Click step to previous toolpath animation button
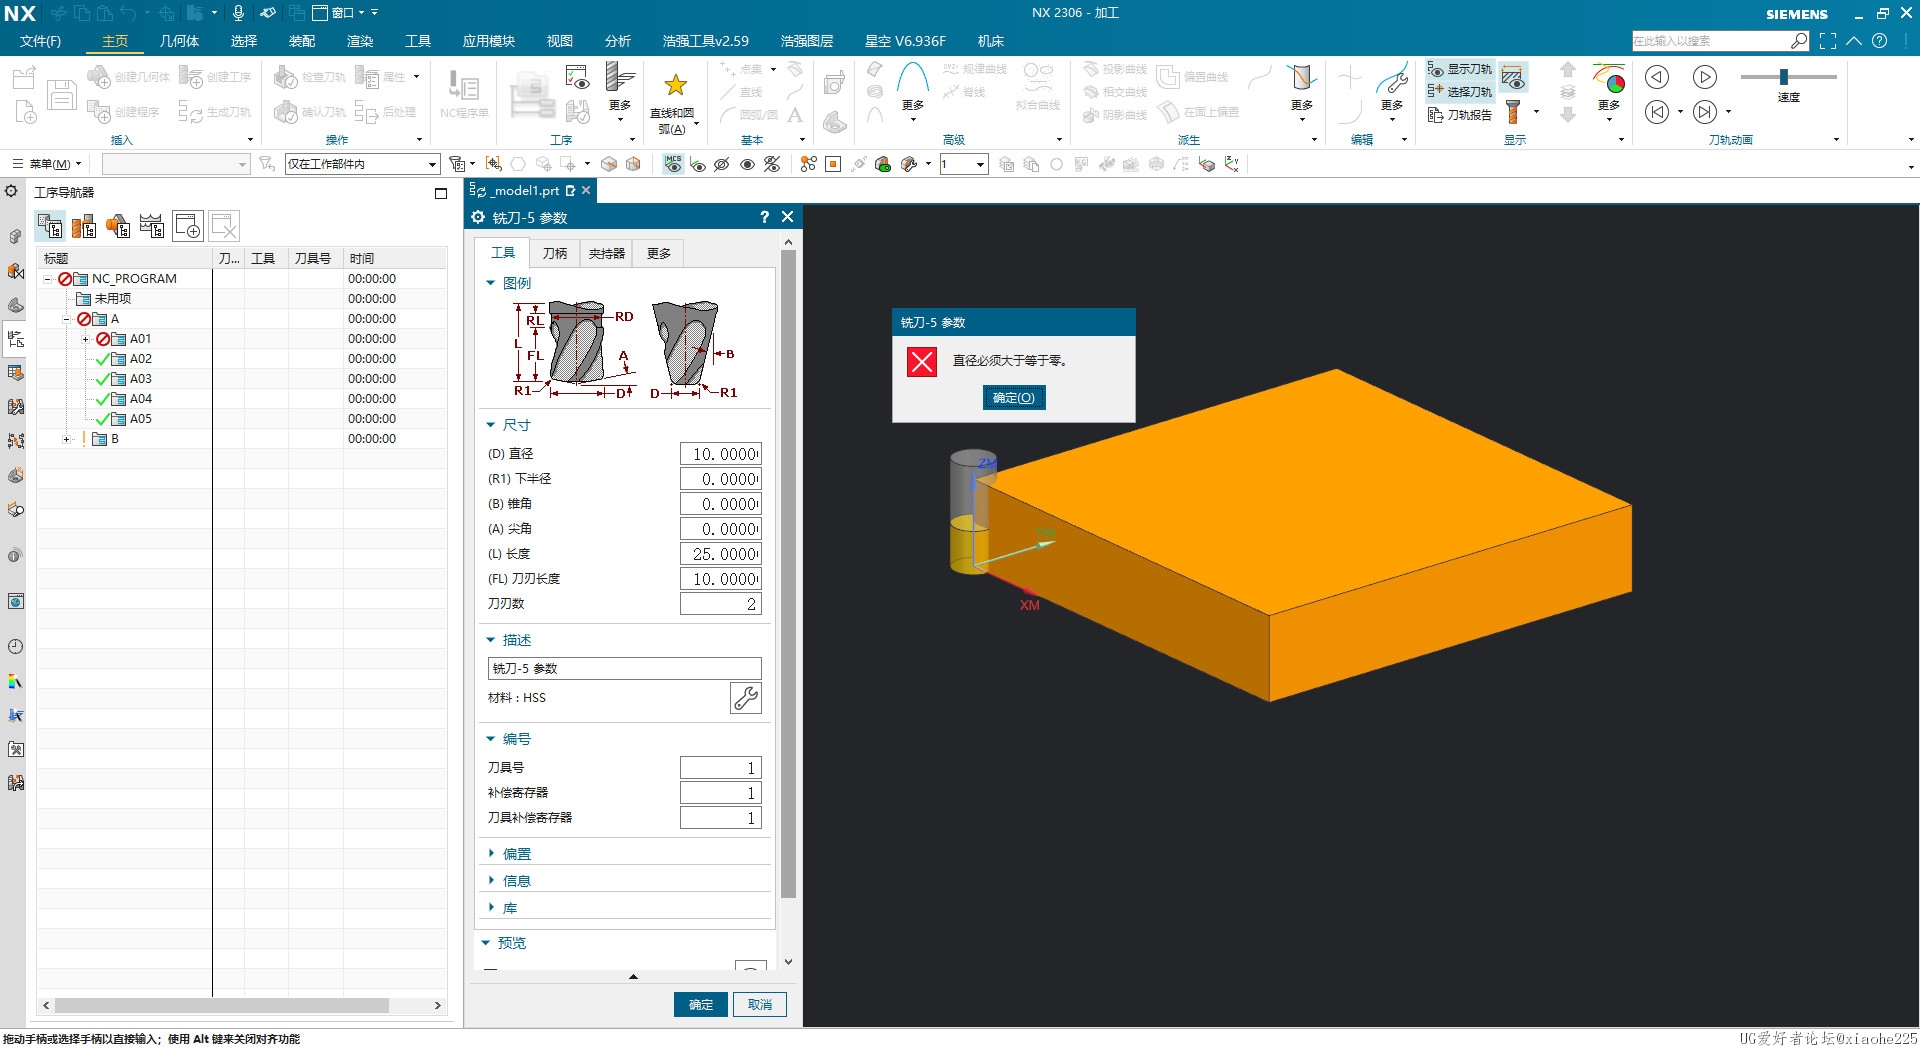1920x1050 pixels. click(x=1657, y=112)
